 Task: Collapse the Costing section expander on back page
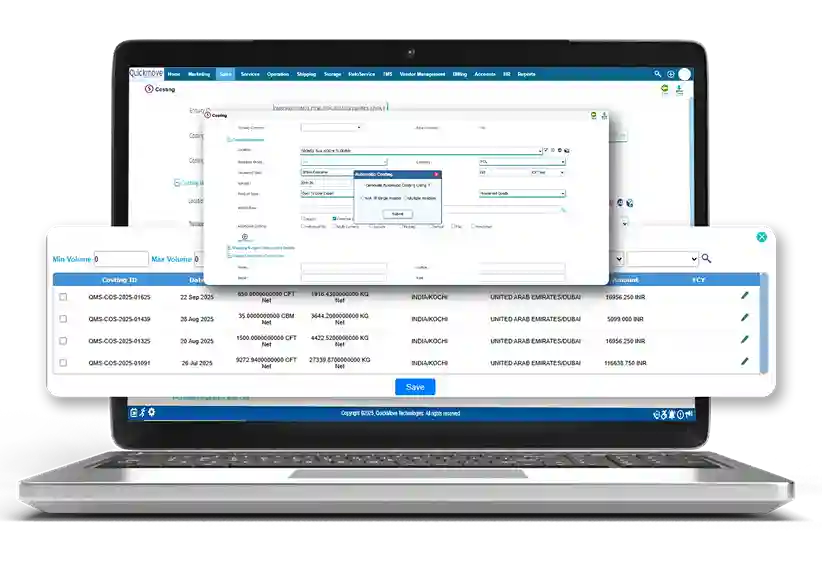point(177,183)
